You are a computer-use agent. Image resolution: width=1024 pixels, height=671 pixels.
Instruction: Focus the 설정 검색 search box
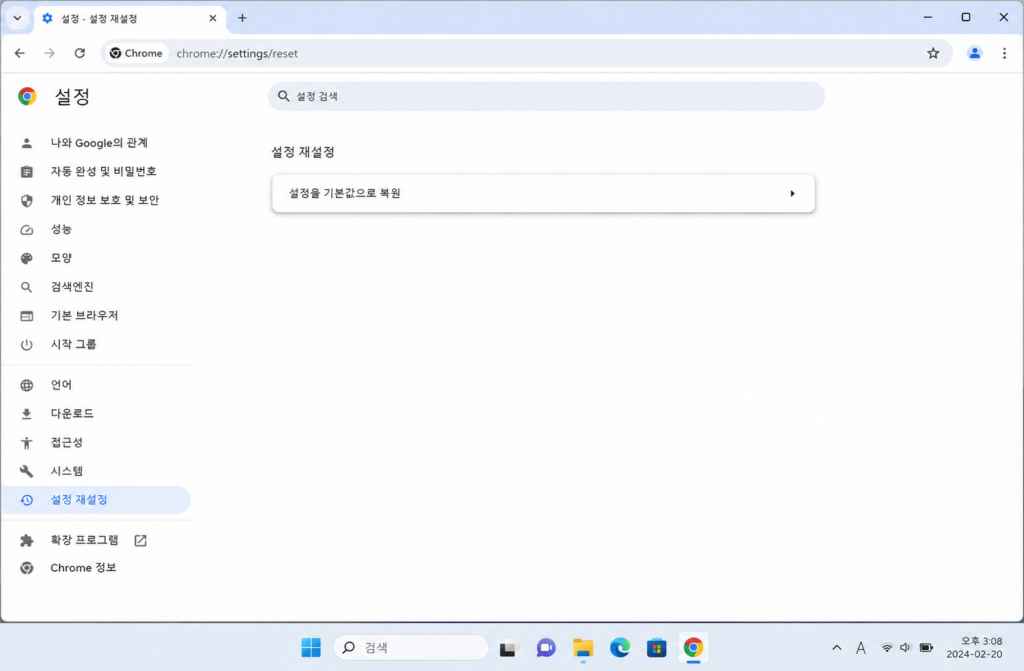click(x=546, y=96)
